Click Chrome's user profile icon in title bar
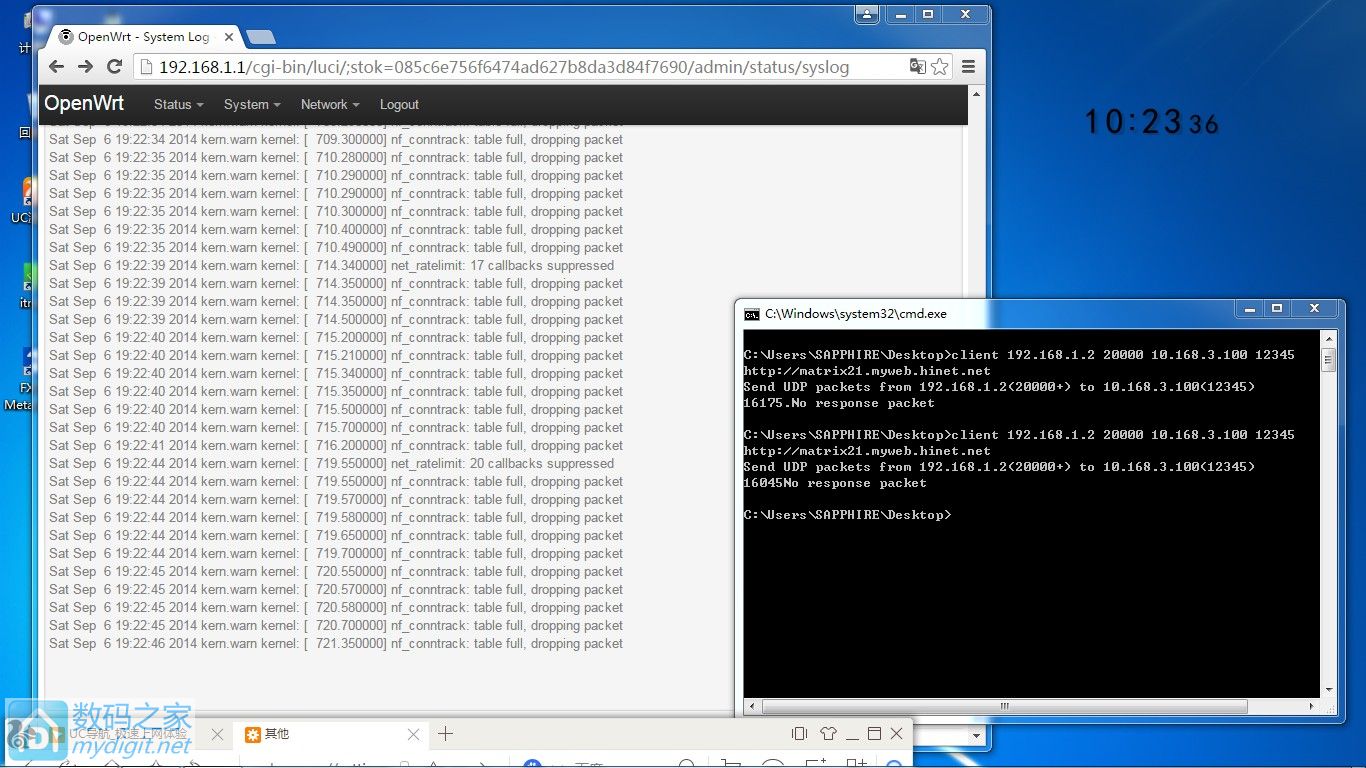 tap(867, 14)
